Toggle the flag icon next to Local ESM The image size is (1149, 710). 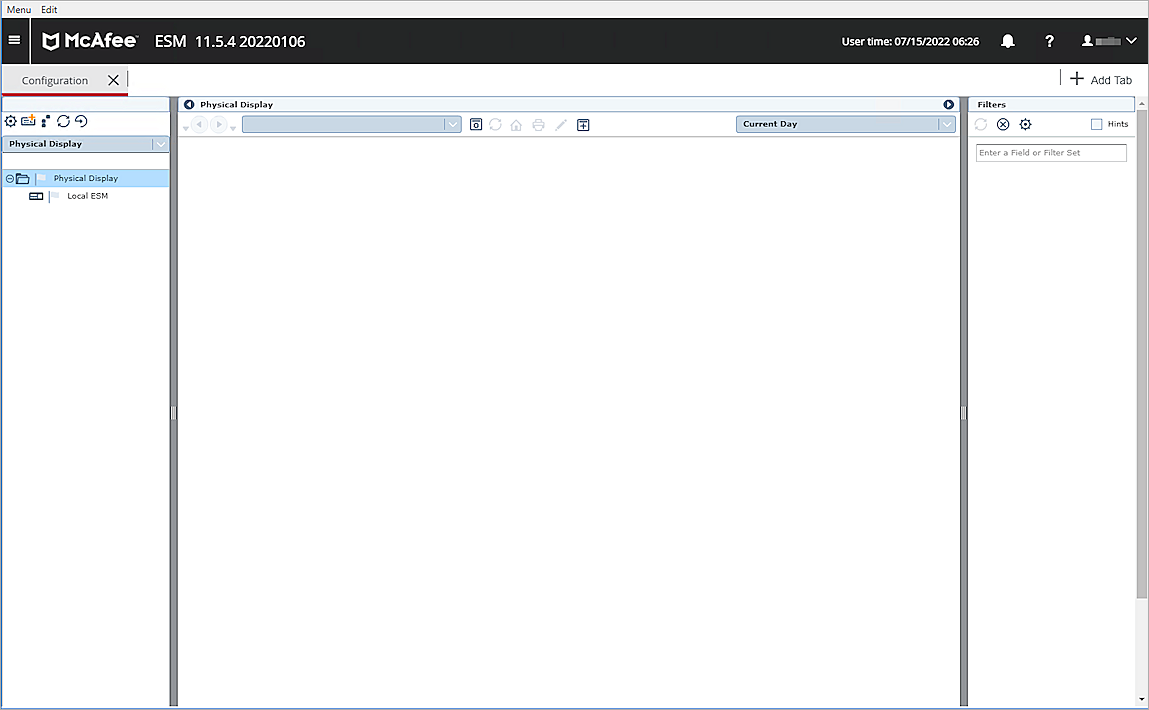[53, 195]
